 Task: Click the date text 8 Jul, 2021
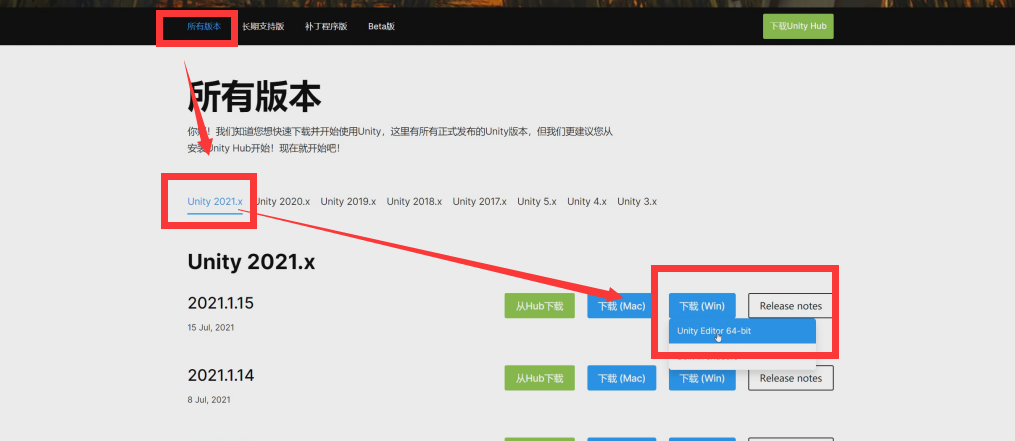209,400
